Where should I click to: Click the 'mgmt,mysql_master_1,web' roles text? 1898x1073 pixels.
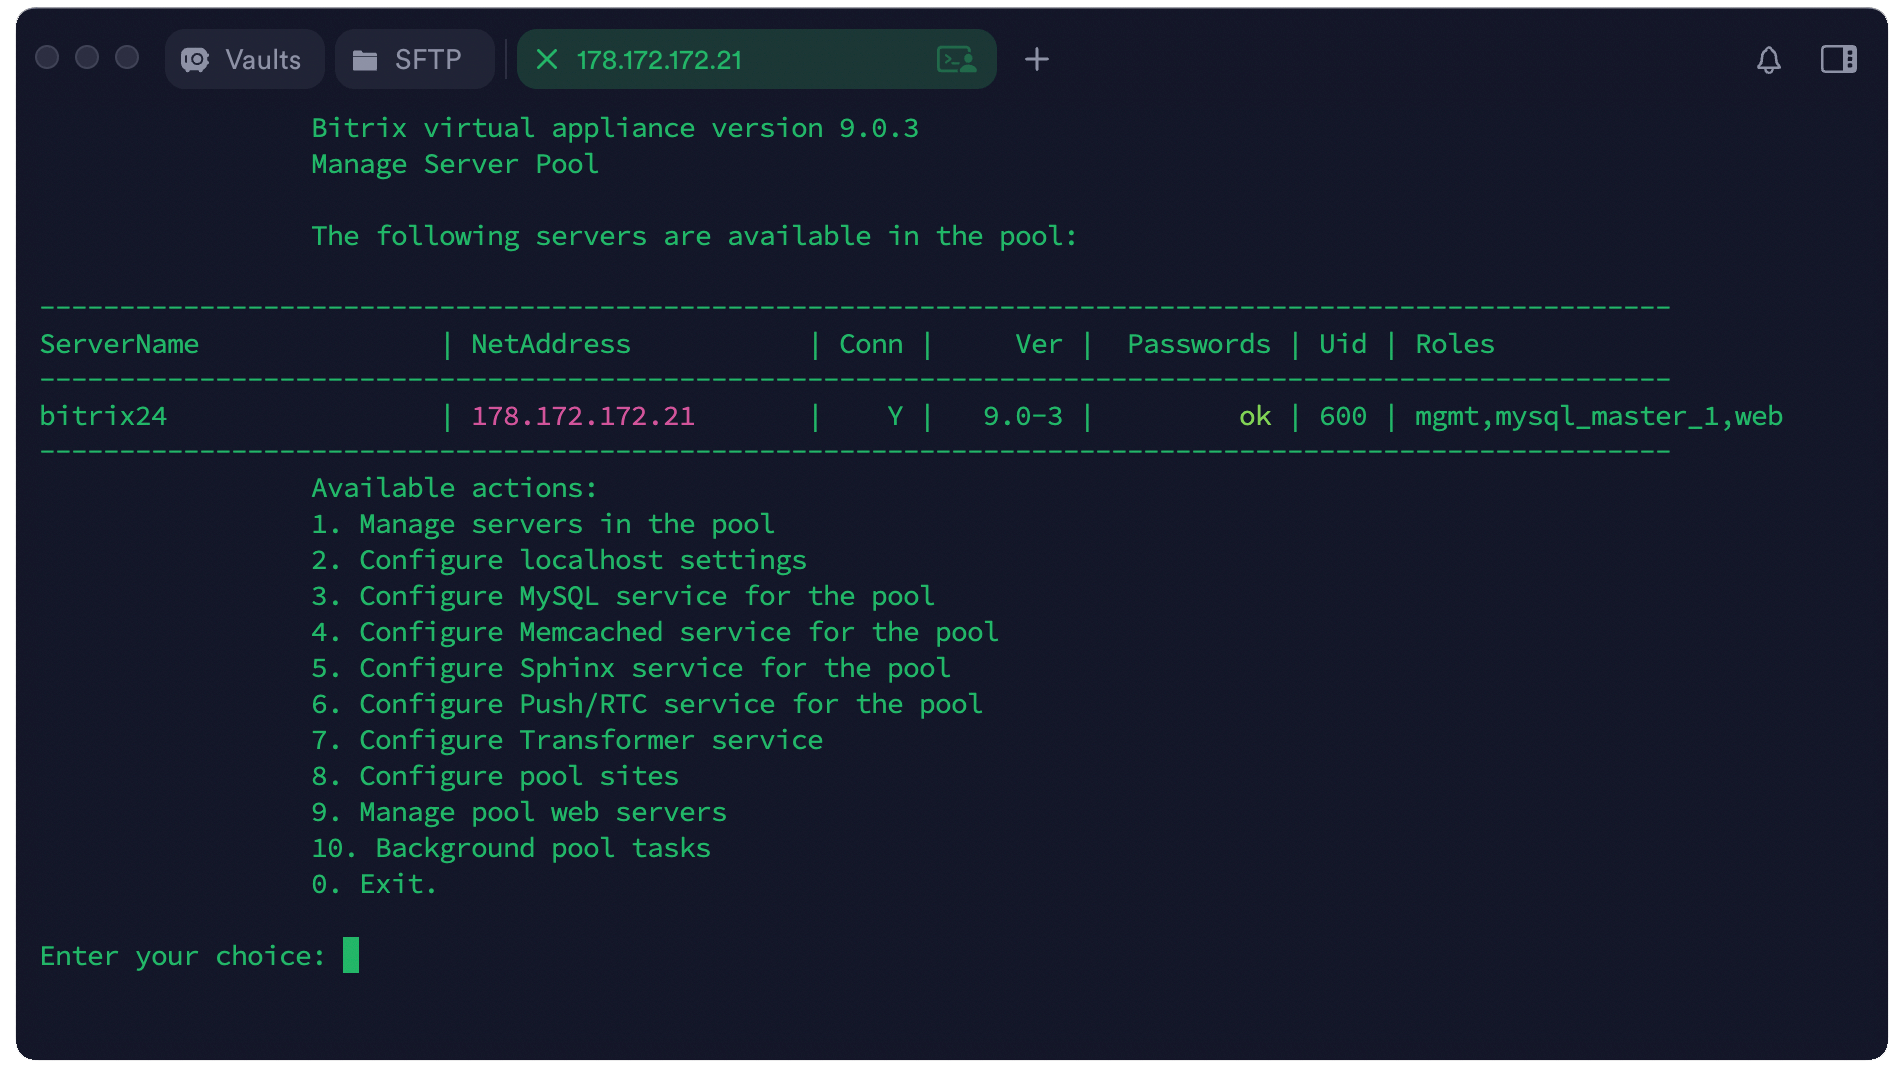coord(1598,416)
